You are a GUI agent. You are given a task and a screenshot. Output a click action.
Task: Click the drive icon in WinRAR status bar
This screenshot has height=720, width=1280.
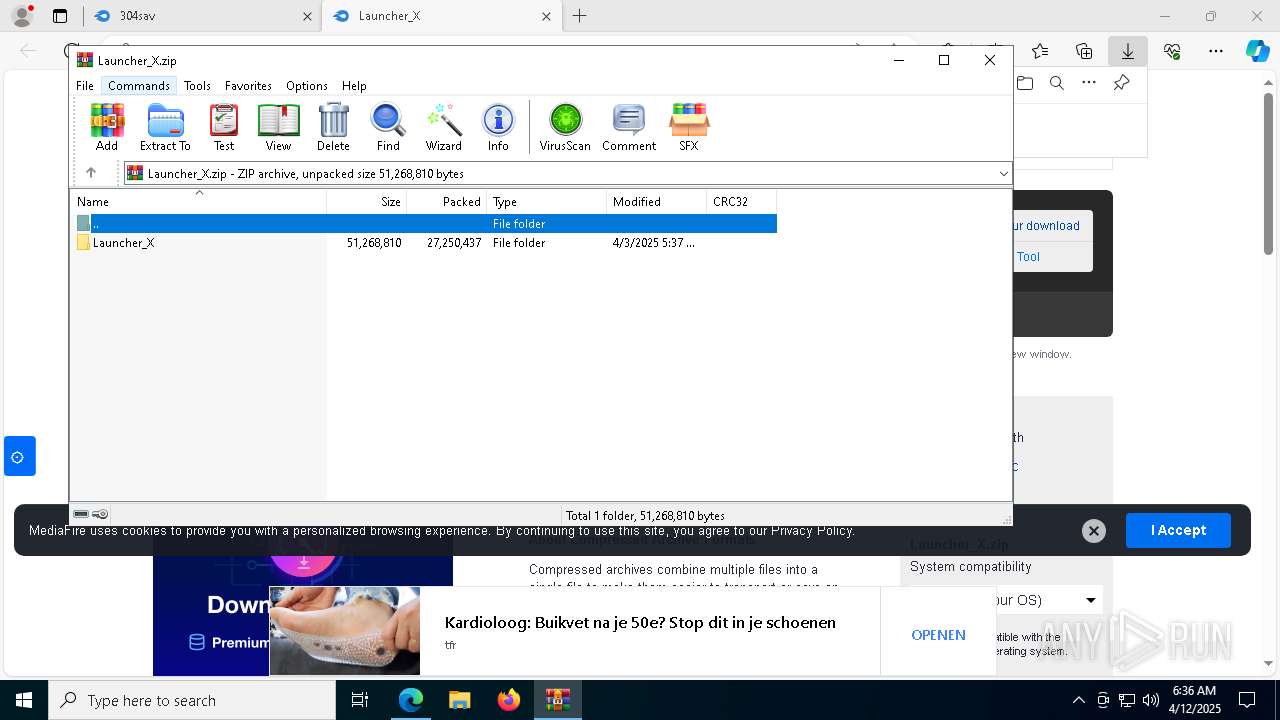point(81,515)
